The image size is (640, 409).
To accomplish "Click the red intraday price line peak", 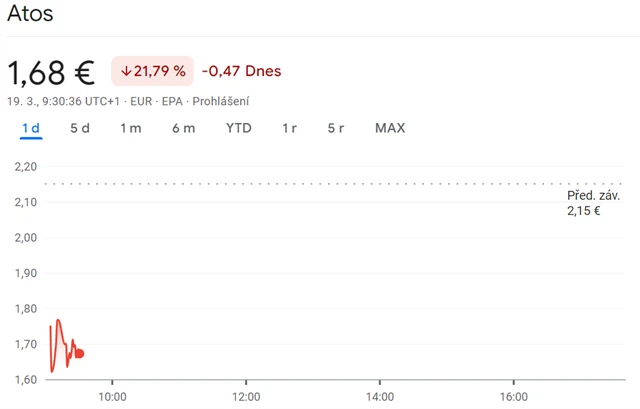I will (58, 320).
